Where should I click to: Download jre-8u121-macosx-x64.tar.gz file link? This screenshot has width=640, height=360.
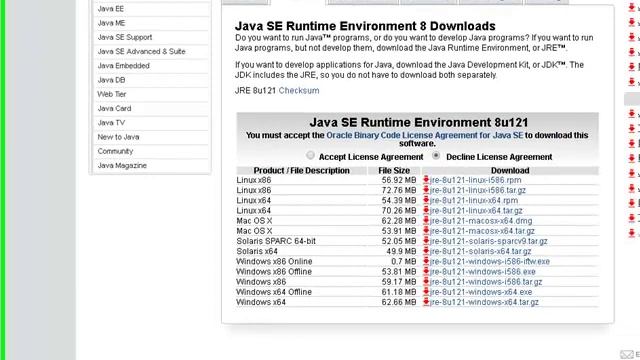(x=482, y=231)
